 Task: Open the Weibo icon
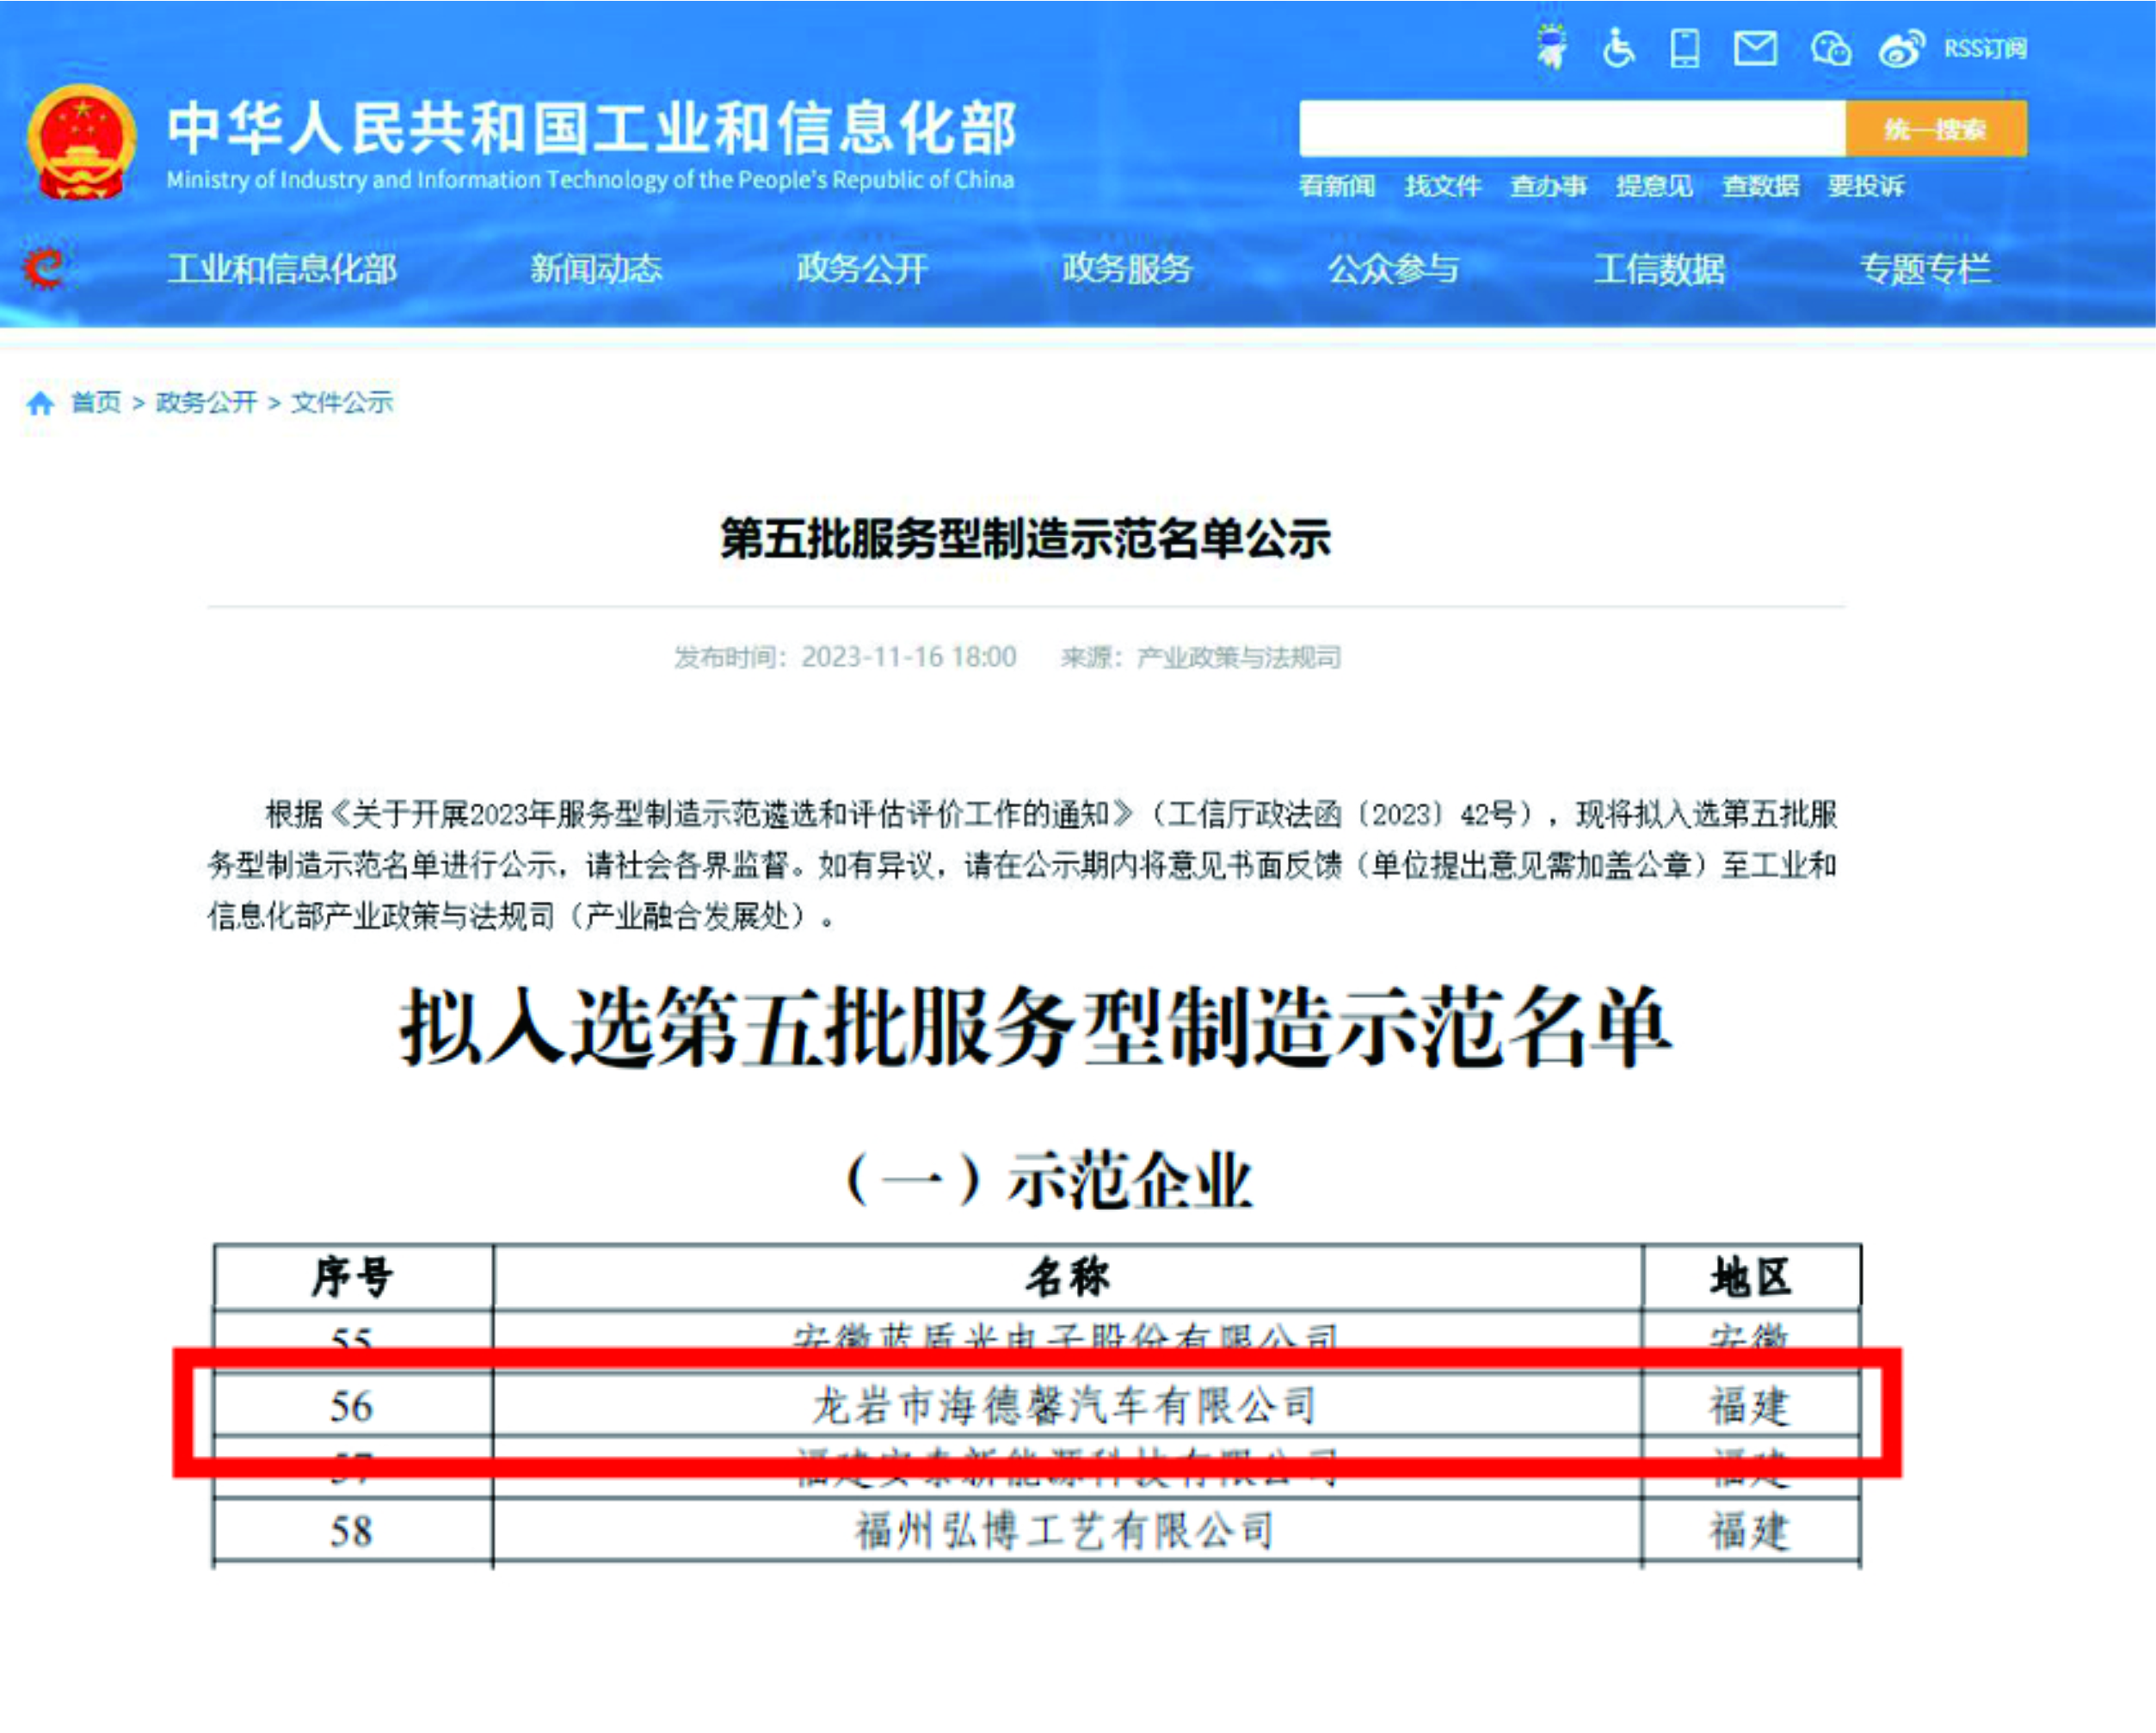coord(1901,48)
